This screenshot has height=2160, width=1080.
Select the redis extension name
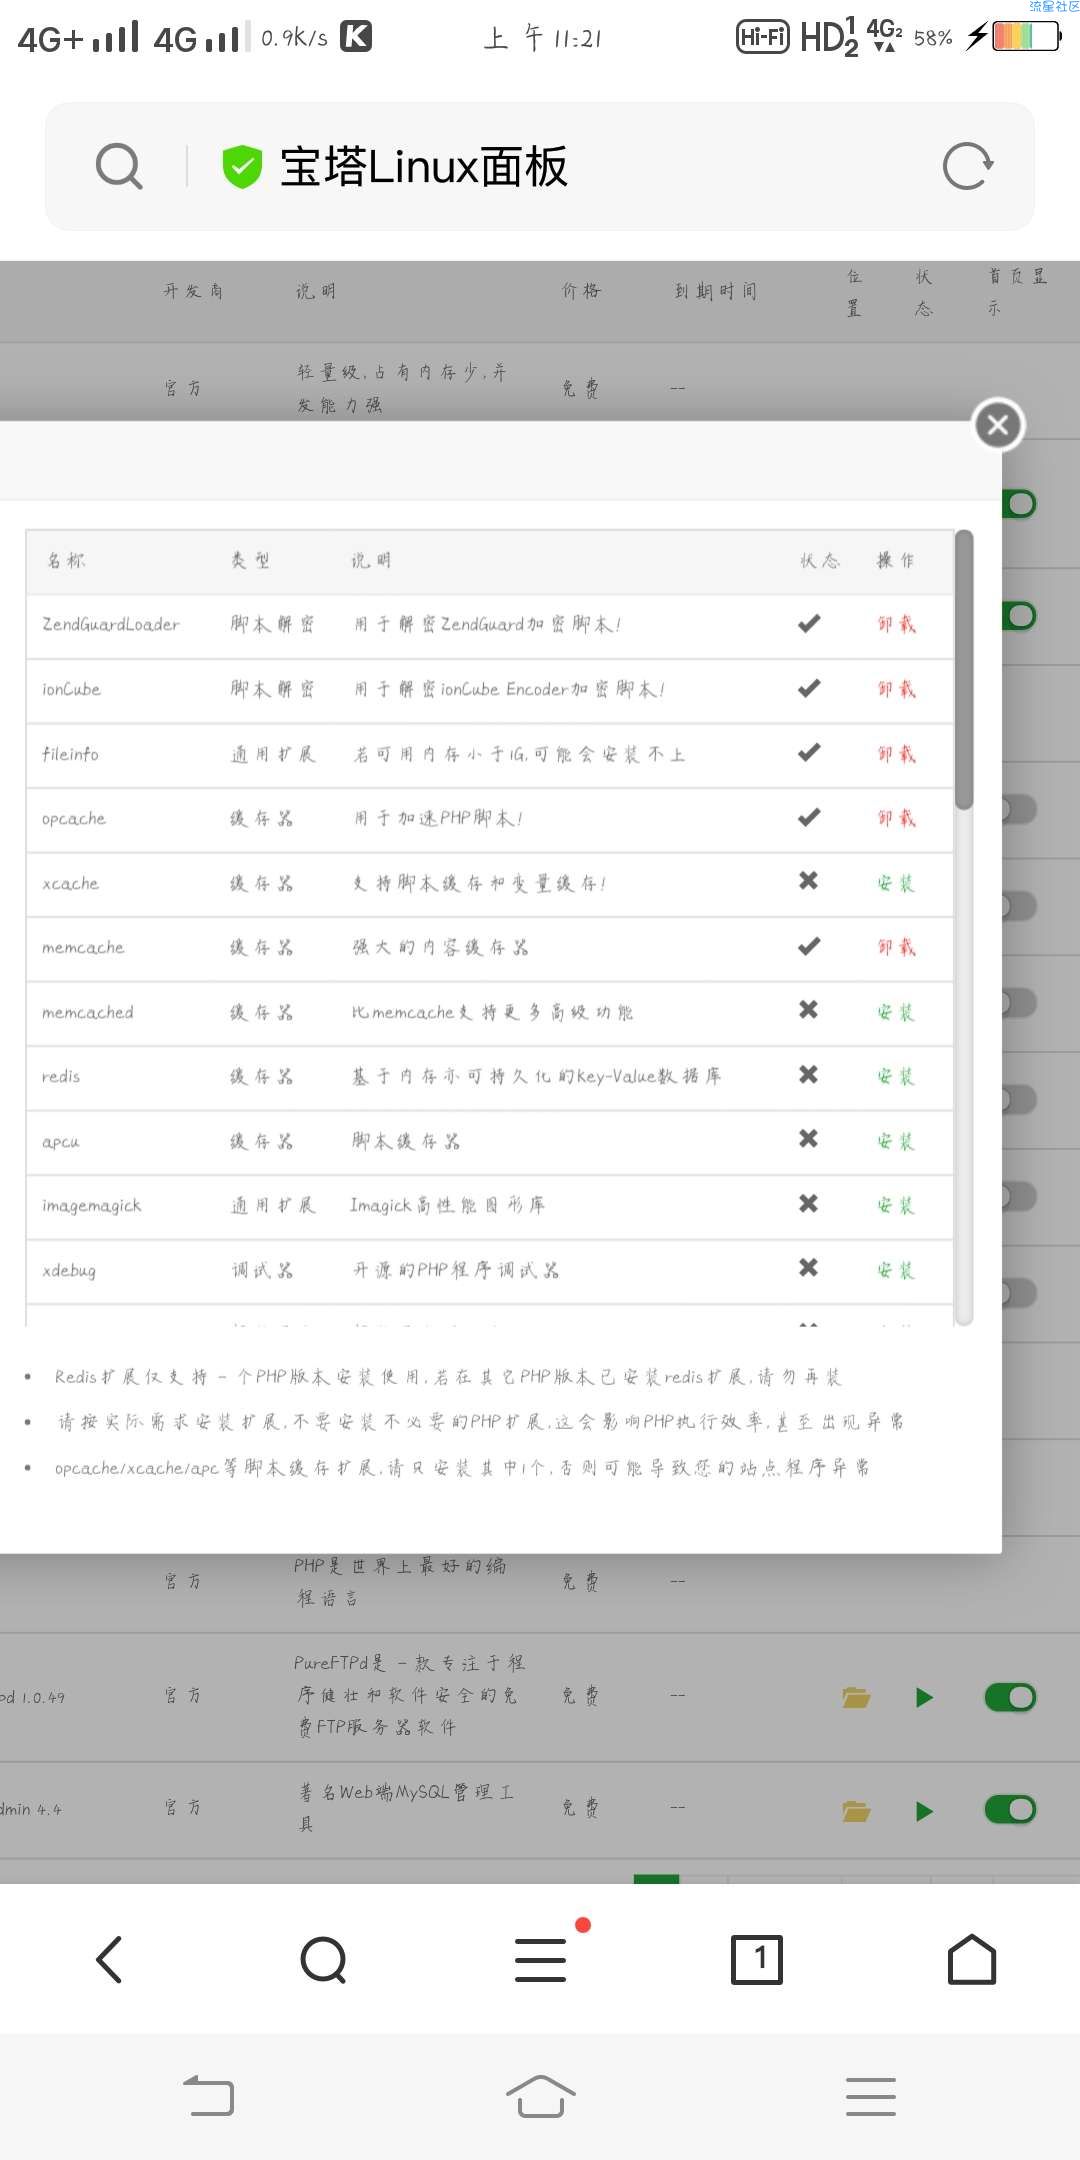[61, 1076]
